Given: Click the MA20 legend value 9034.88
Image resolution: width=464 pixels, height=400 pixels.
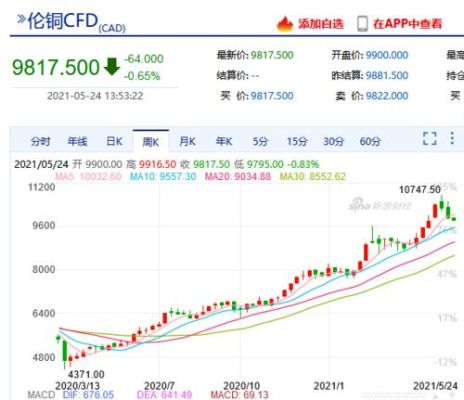Looking at the screenshot, I should click(252, 176).
